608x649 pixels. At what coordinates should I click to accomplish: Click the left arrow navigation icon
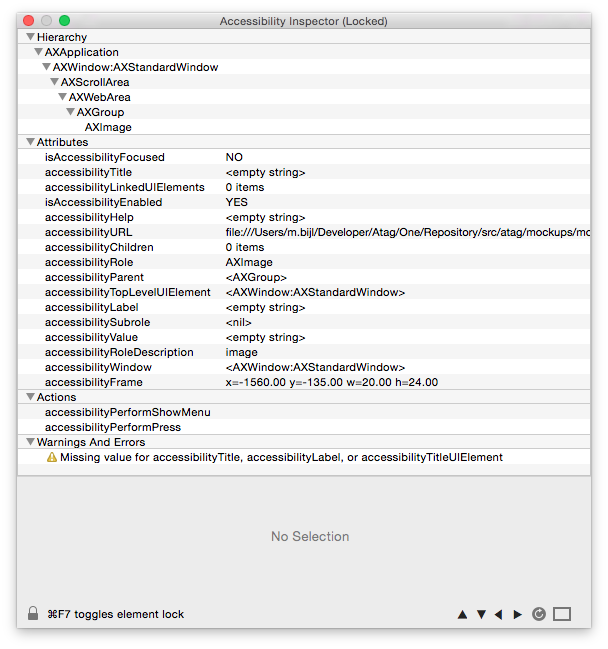499,614
